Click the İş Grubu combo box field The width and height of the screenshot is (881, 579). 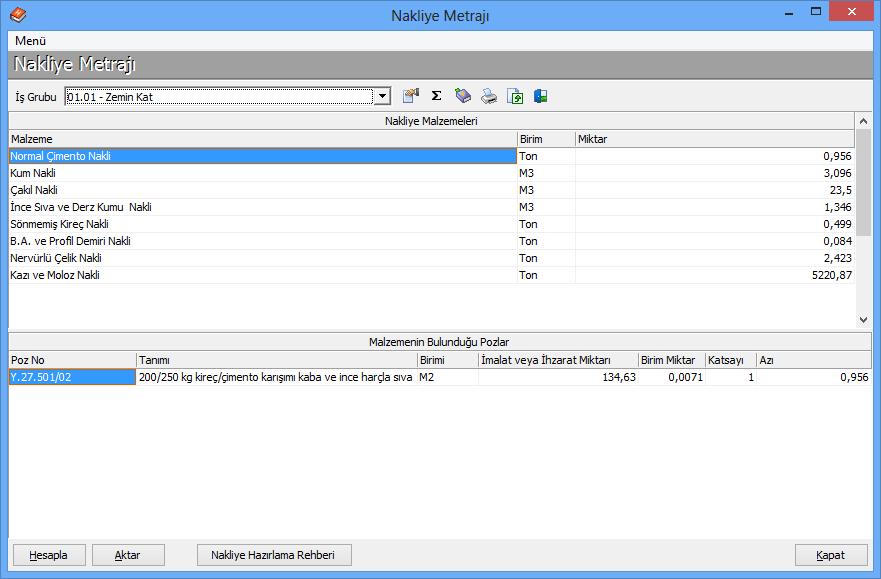coord(218,97)
